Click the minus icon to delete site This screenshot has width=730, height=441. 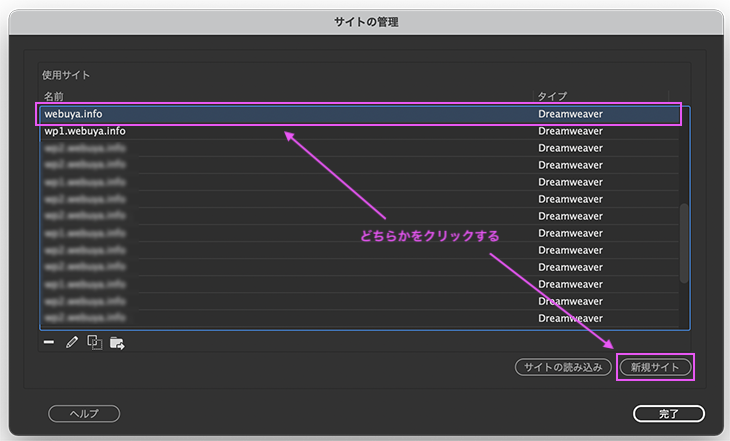pyautogui.click(x=49, y=343)
